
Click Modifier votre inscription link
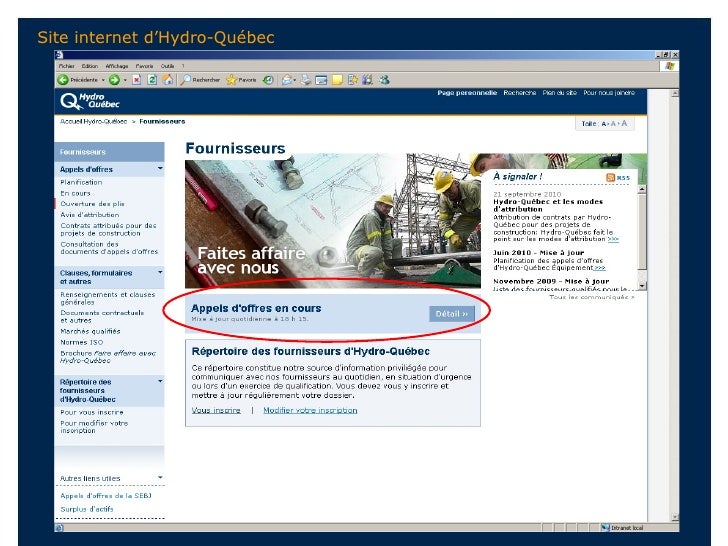pos(310,410)
